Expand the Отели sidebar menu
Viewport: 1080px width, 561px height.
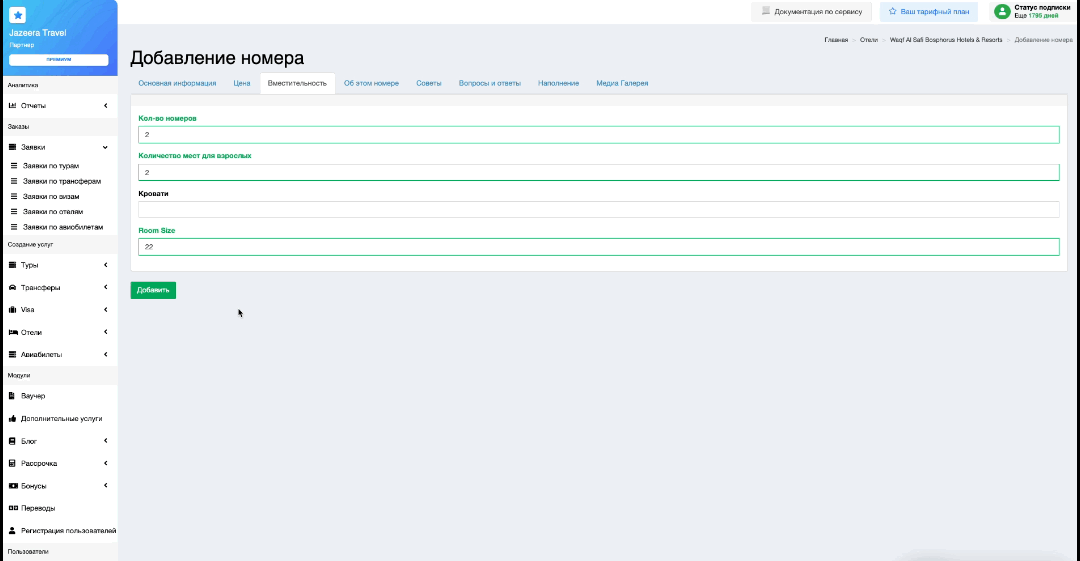pos(58,332)
